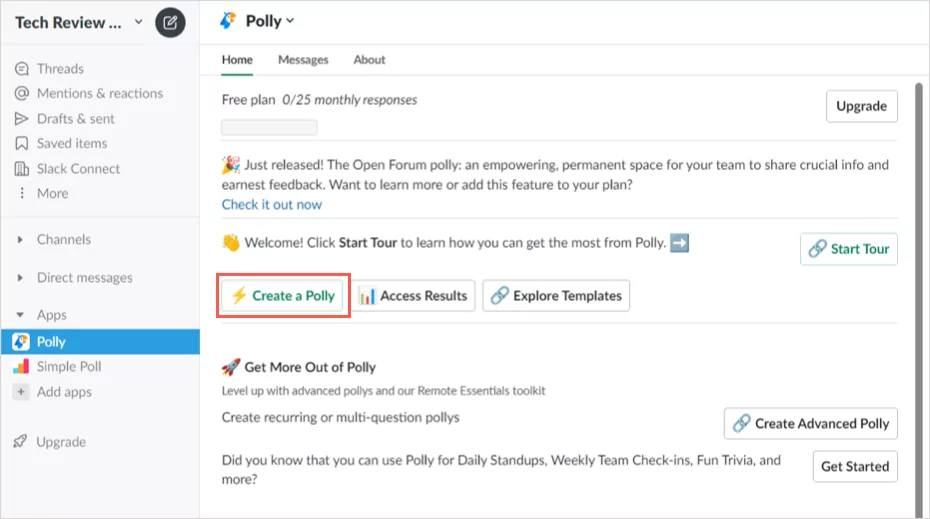930x519 pixels.
Task: Click the monthly responses progress bar
Action: click(269, 128)
